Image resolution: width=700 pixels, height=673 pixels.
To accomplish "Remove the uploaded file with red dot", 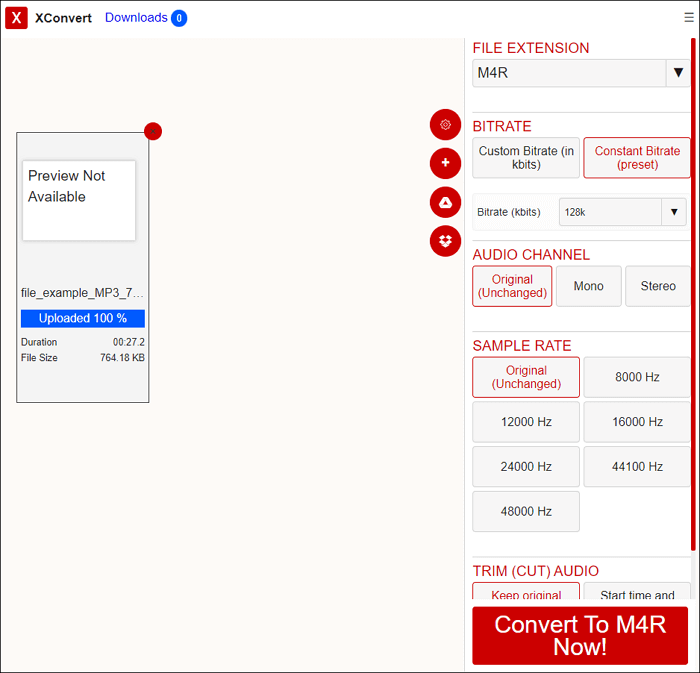I will [x=153, y=131].
